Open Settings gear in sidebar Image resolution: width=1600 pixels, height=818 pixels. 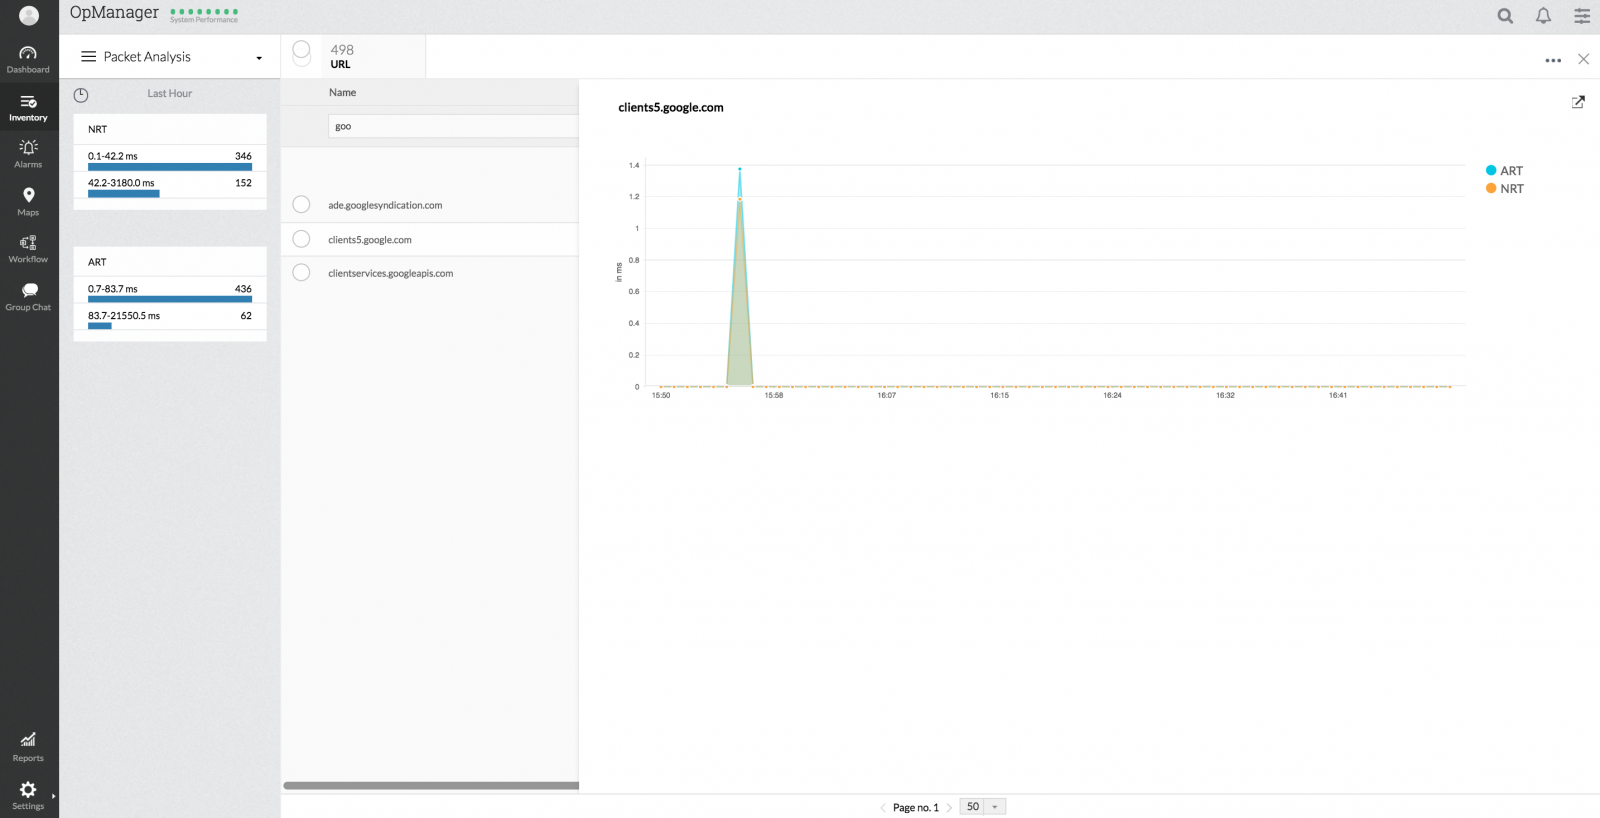click(28, 795)
